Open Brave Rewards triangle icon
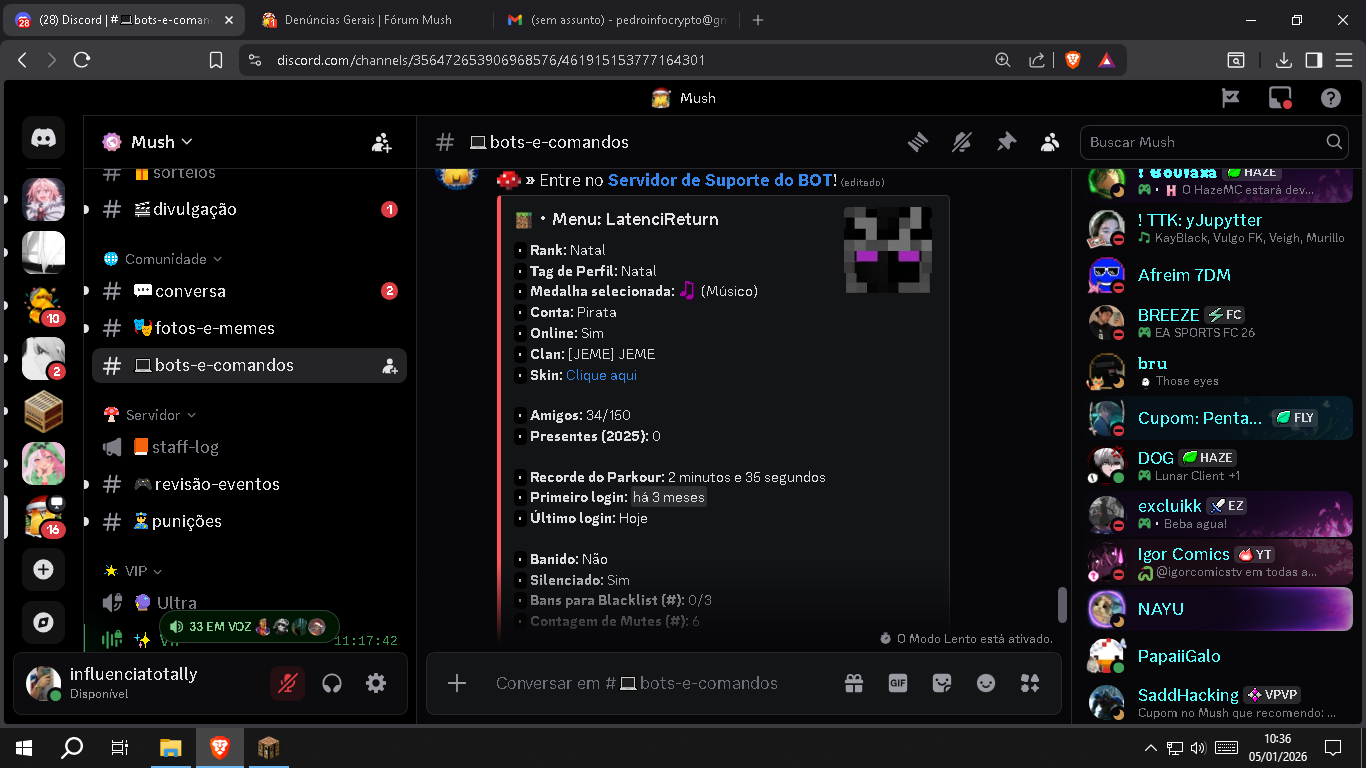The height and width of the screenshot is (768, 1366). (1107, 60)
